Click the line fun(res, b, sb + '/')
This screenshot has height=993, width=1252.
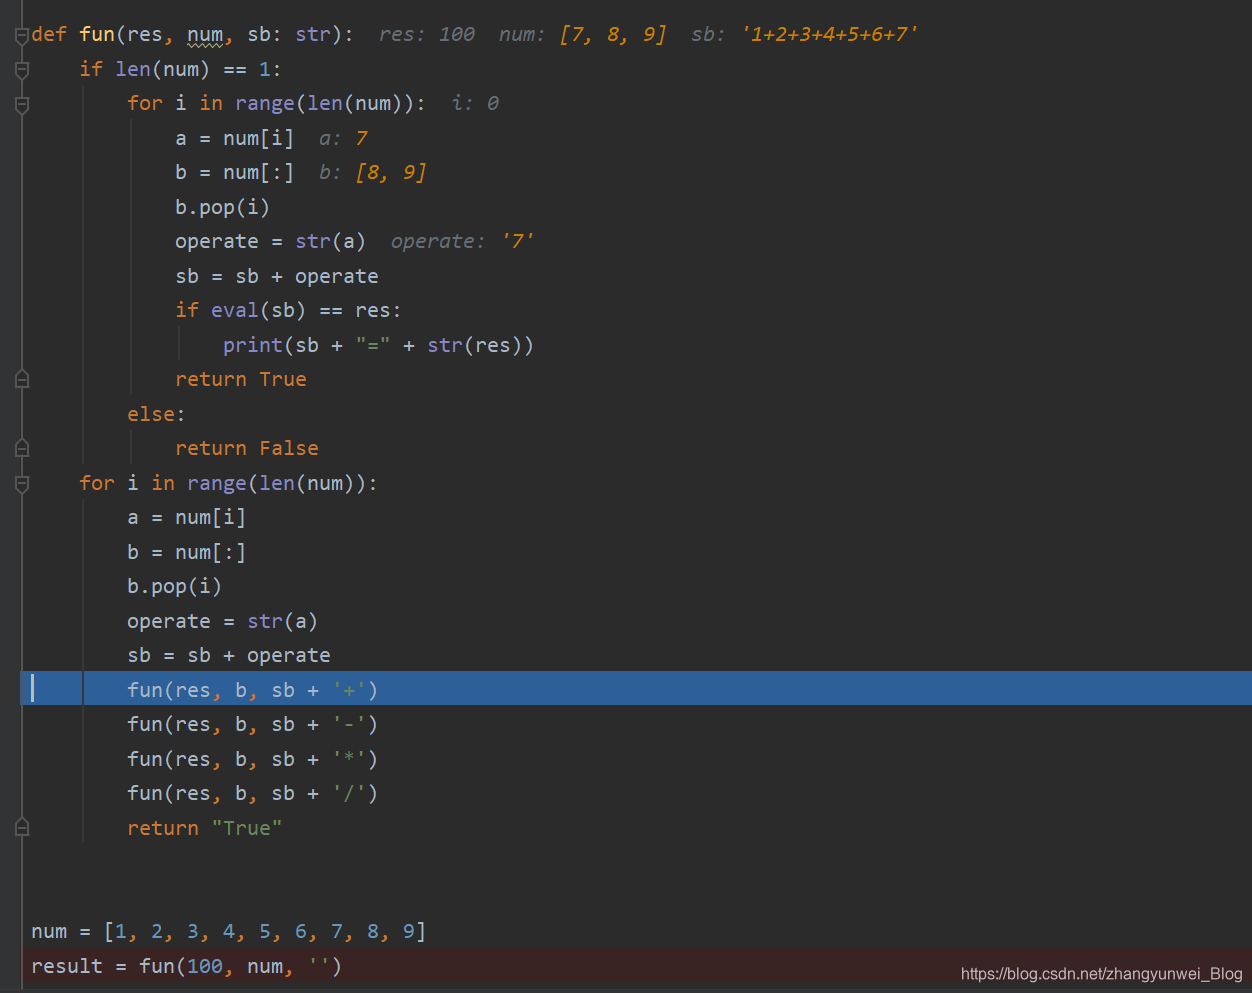pyautogui.click(x=252, y=793)
